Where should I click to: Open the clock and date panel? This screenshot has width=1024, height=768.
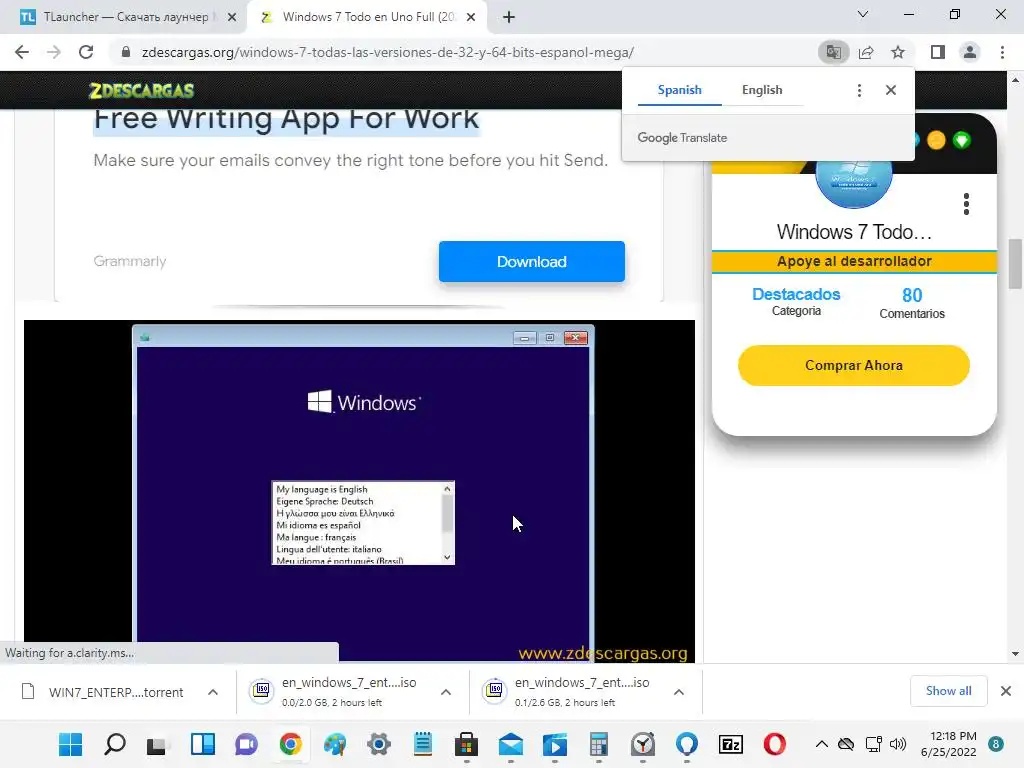949,744
